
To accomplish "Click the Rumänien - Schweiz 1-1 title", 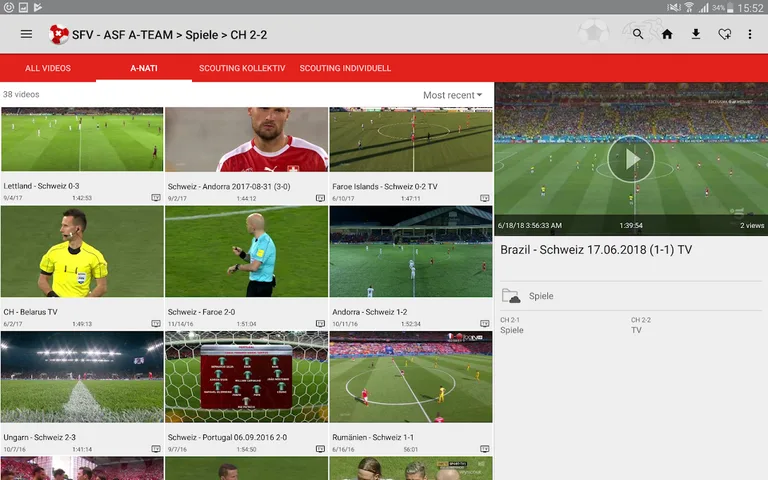I will 373,437.
